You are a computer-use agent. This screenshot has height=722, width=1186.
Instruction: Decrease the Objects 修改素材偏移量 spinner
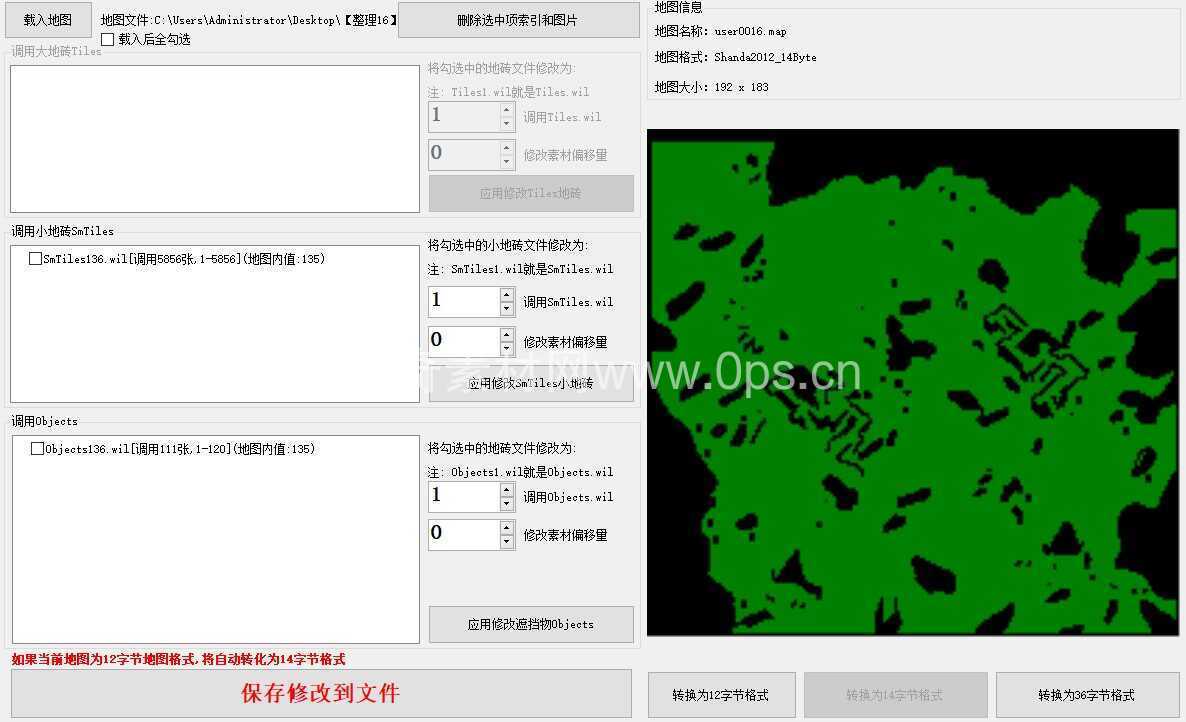click(x=507, y=542)
